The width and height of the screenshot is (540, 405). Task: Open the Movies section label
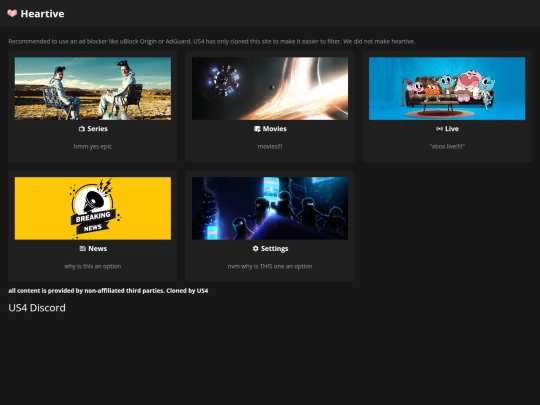click(274, 129)
